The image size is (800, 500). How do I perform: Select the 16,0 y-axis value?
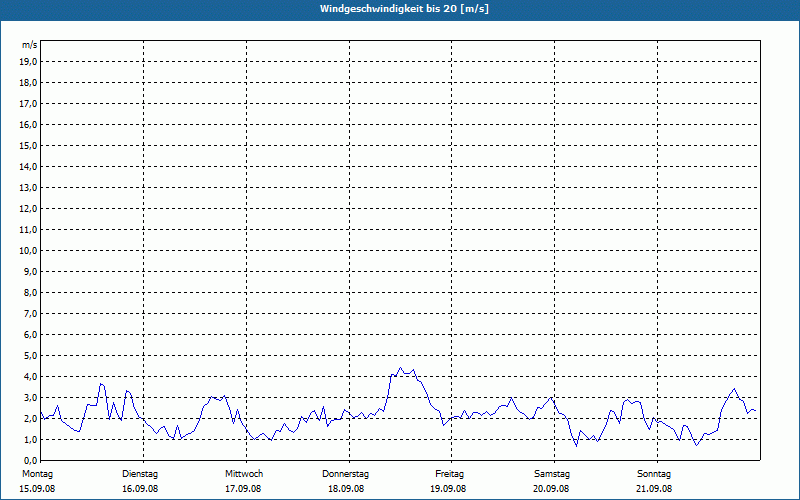click(x=29, y=124)
